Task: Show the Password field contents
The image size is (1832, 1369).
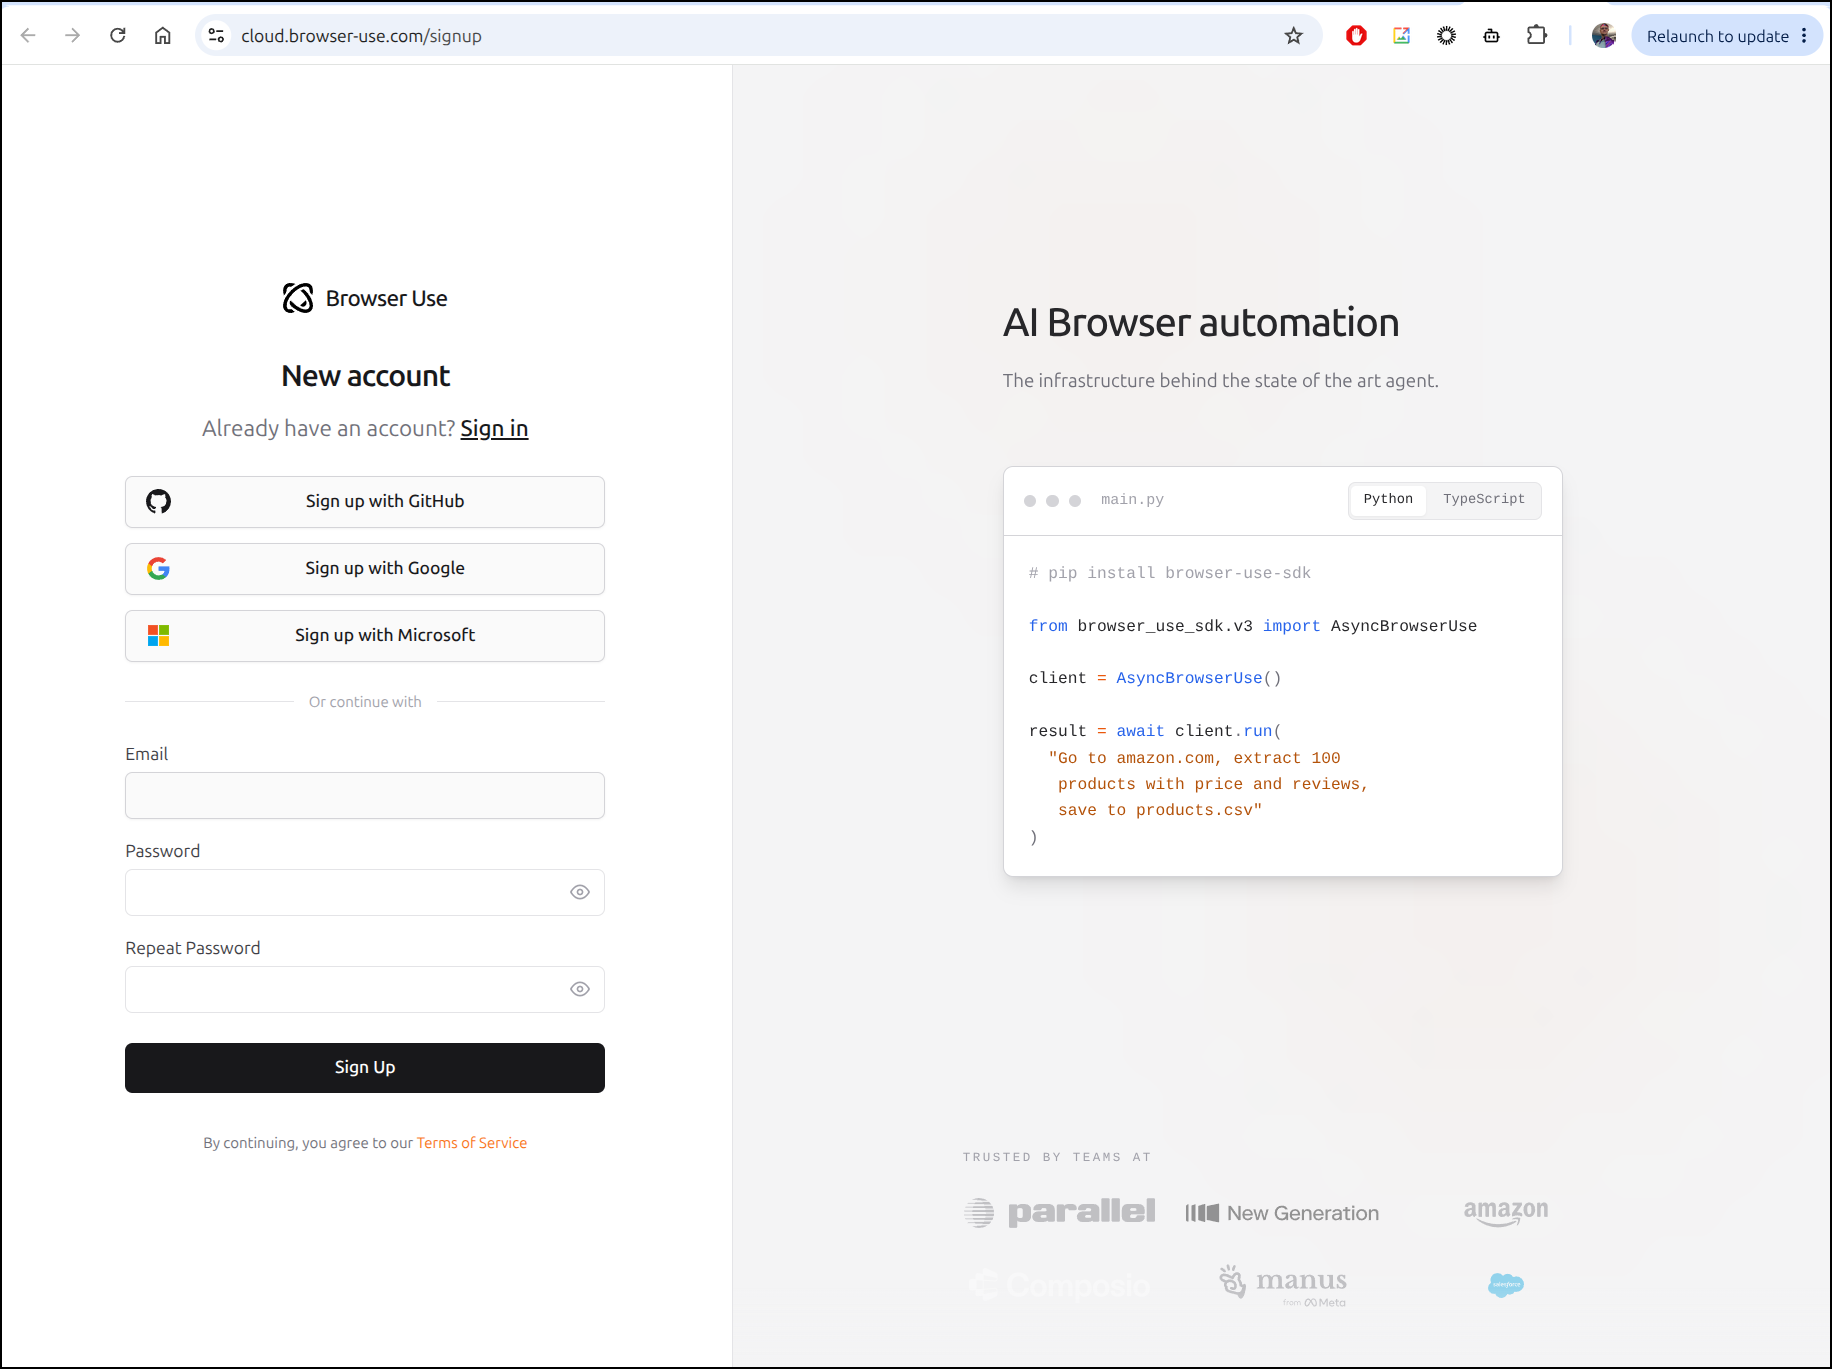Action: (580, 892)
